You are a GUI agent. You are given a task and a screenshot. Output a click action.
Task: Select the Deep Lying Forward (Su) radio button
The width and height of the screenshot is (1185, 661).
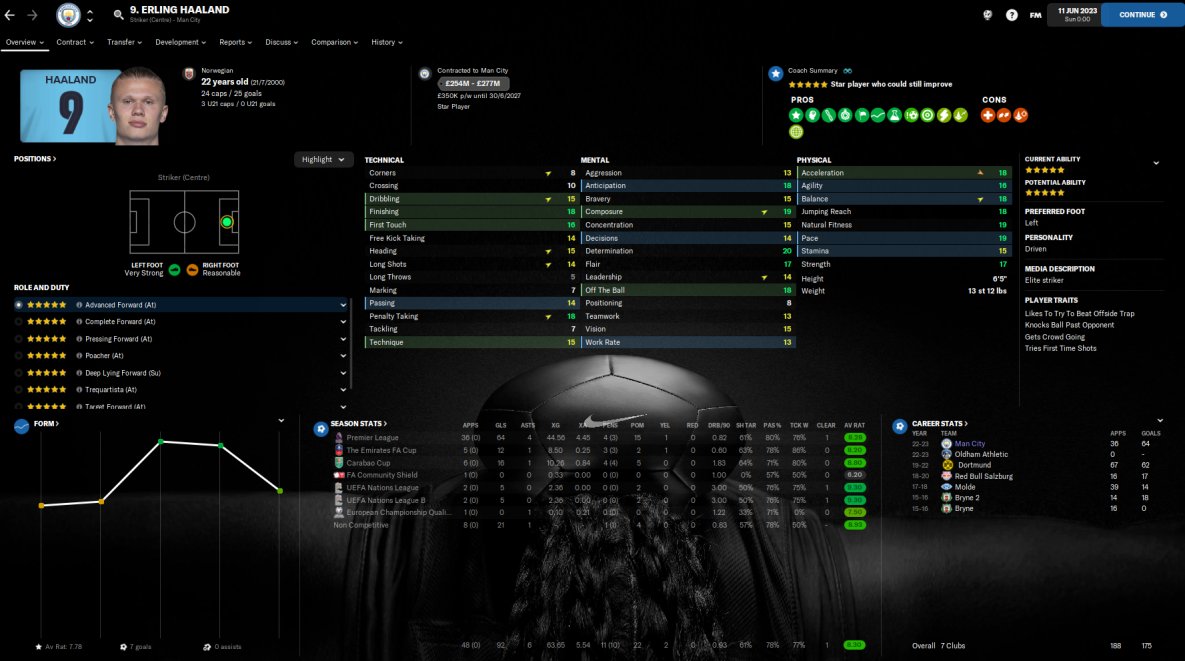tap(19, 373)
